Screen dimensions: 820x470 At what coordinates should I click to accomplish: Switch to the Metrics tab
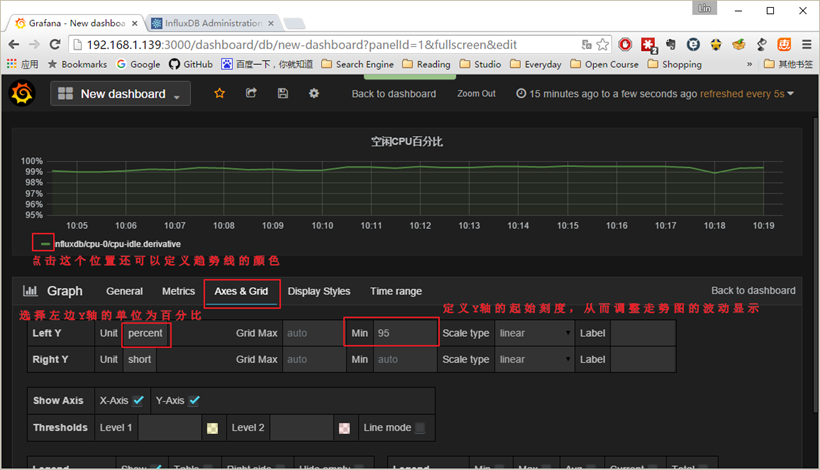coord(178,291)
